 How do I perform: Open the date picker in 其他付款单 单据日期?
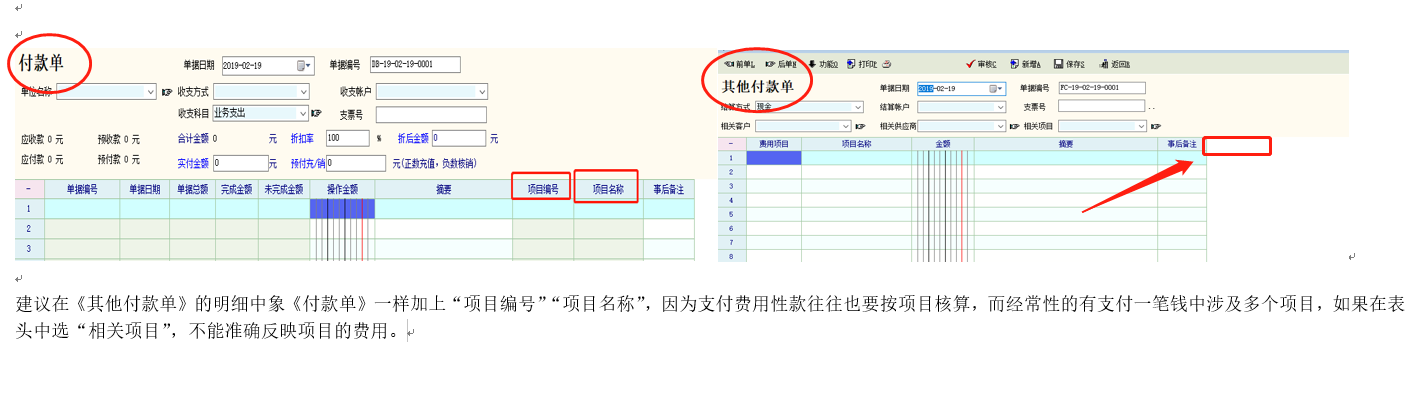pyautogui.click(x=997, y=88)
